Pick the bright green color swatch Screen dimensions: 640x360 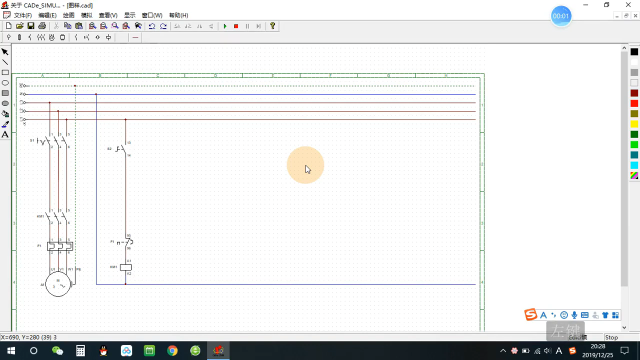(x=634, y=144)
